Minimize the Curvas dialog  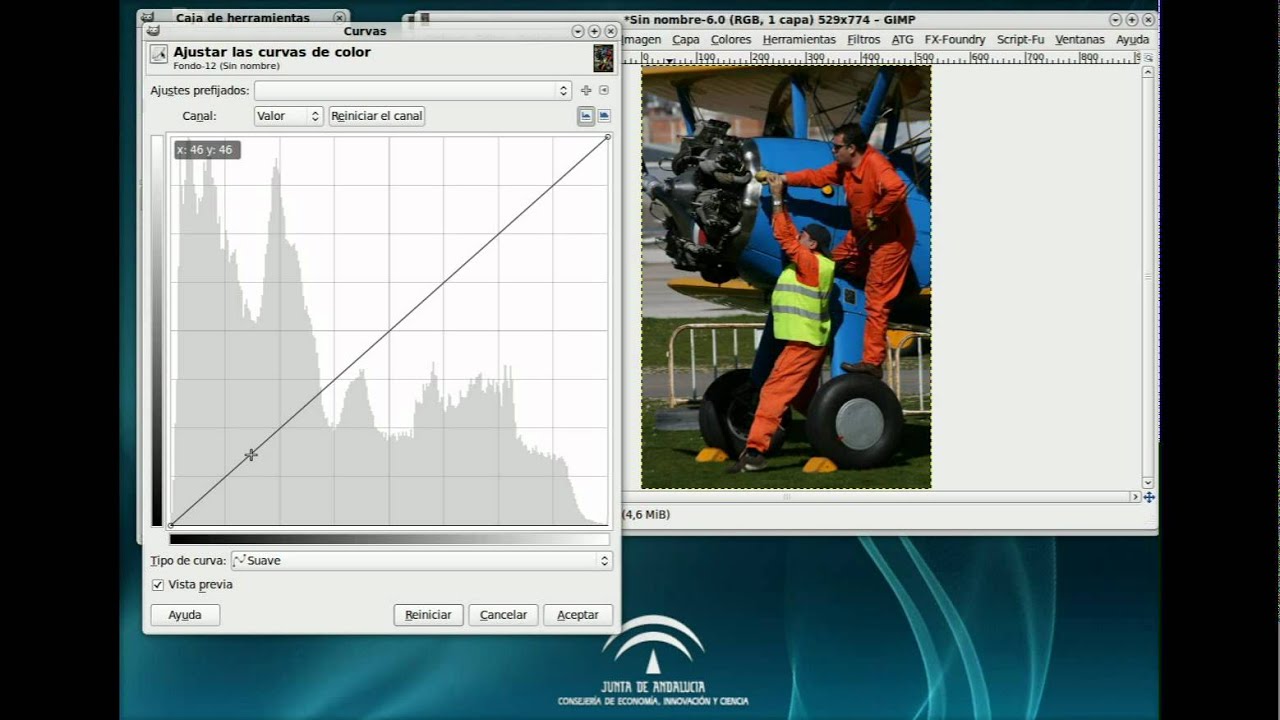coord(578,32)
